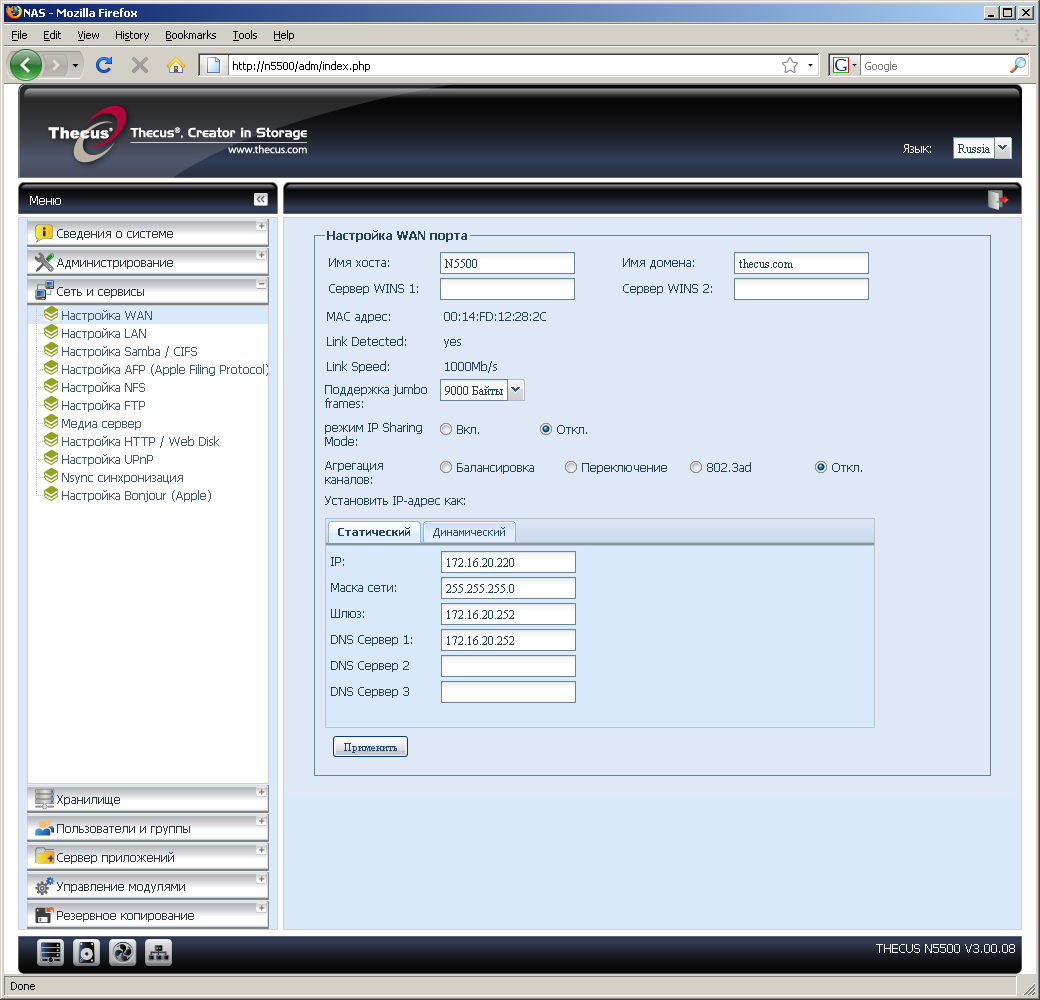The height and width of the screenshot is (1000, 1040).
Task: Open the back/forward history dropdown
Action: pos(75,65)
